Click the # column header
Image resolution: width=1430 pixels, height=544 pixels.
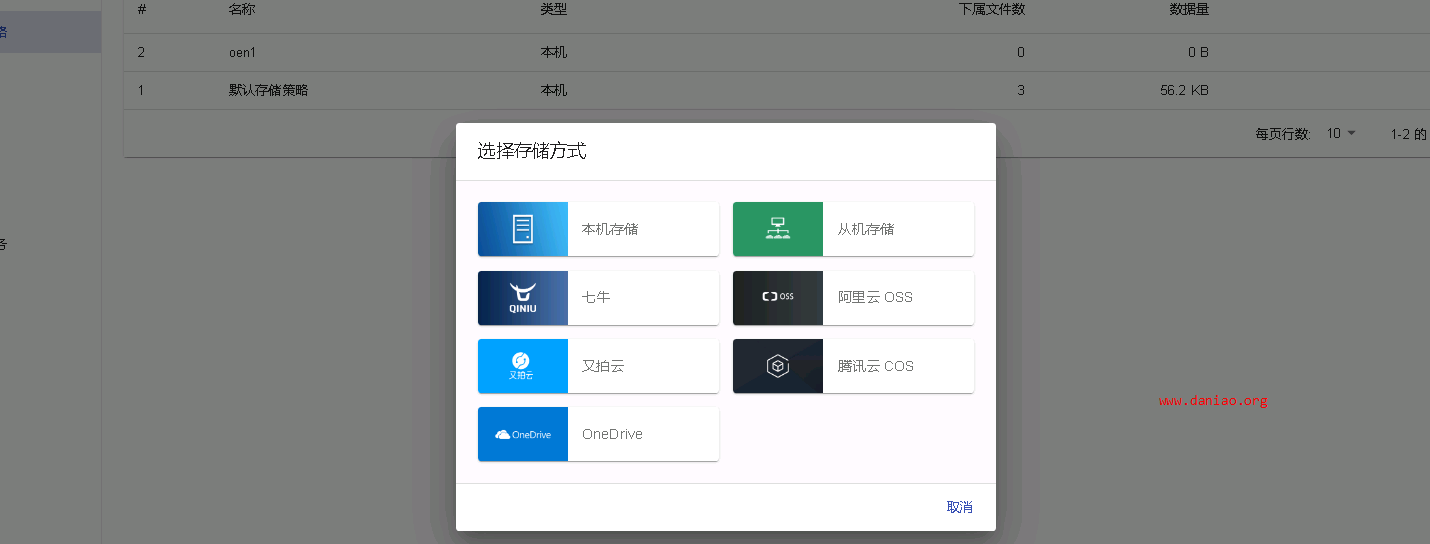(x=142, y=9)
